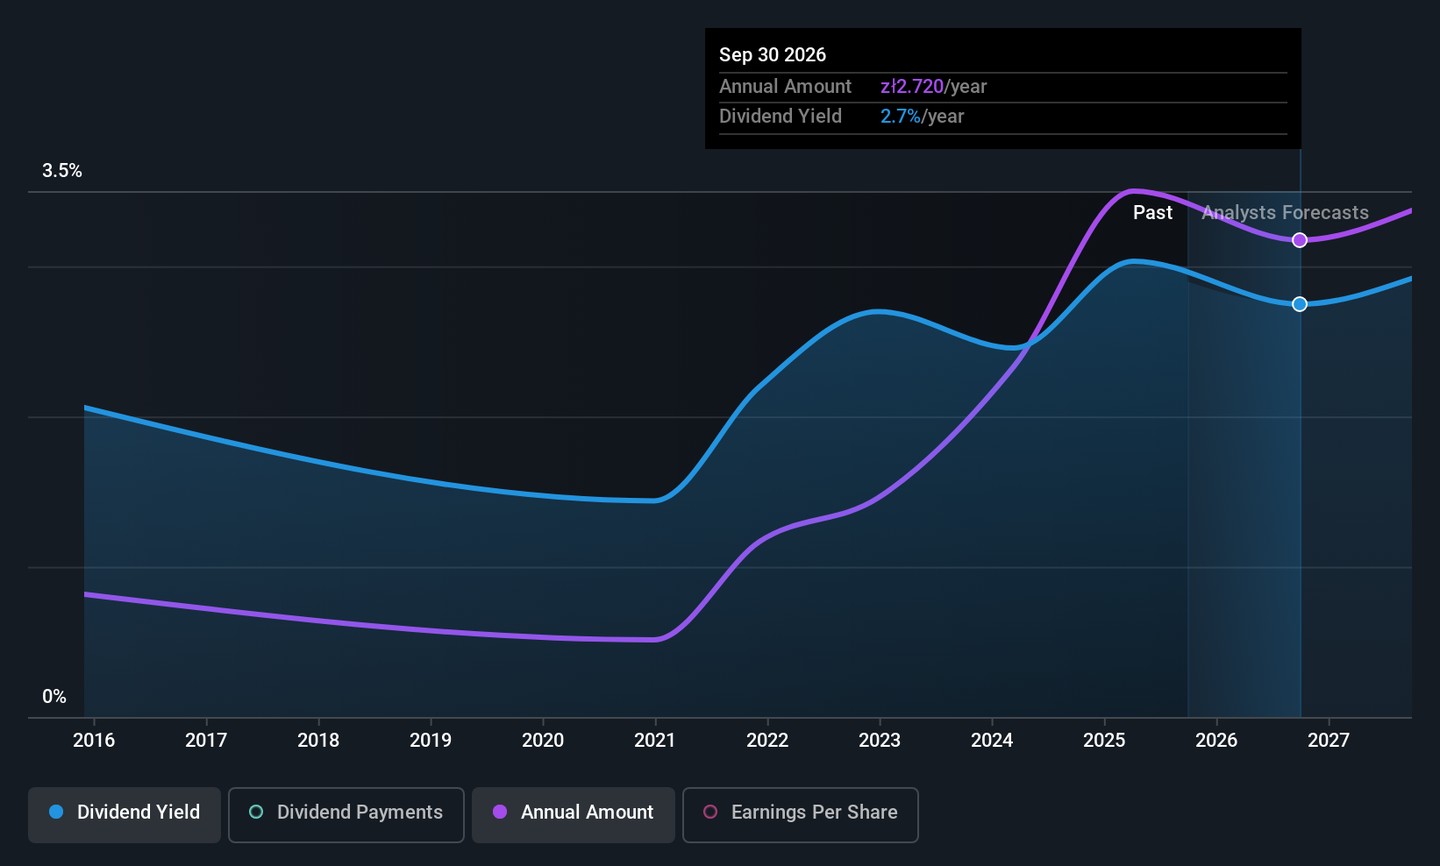The image size is (1440, 866).
Task: Click the blue data point marker on chart
Action: click(x=1299, y=304)
